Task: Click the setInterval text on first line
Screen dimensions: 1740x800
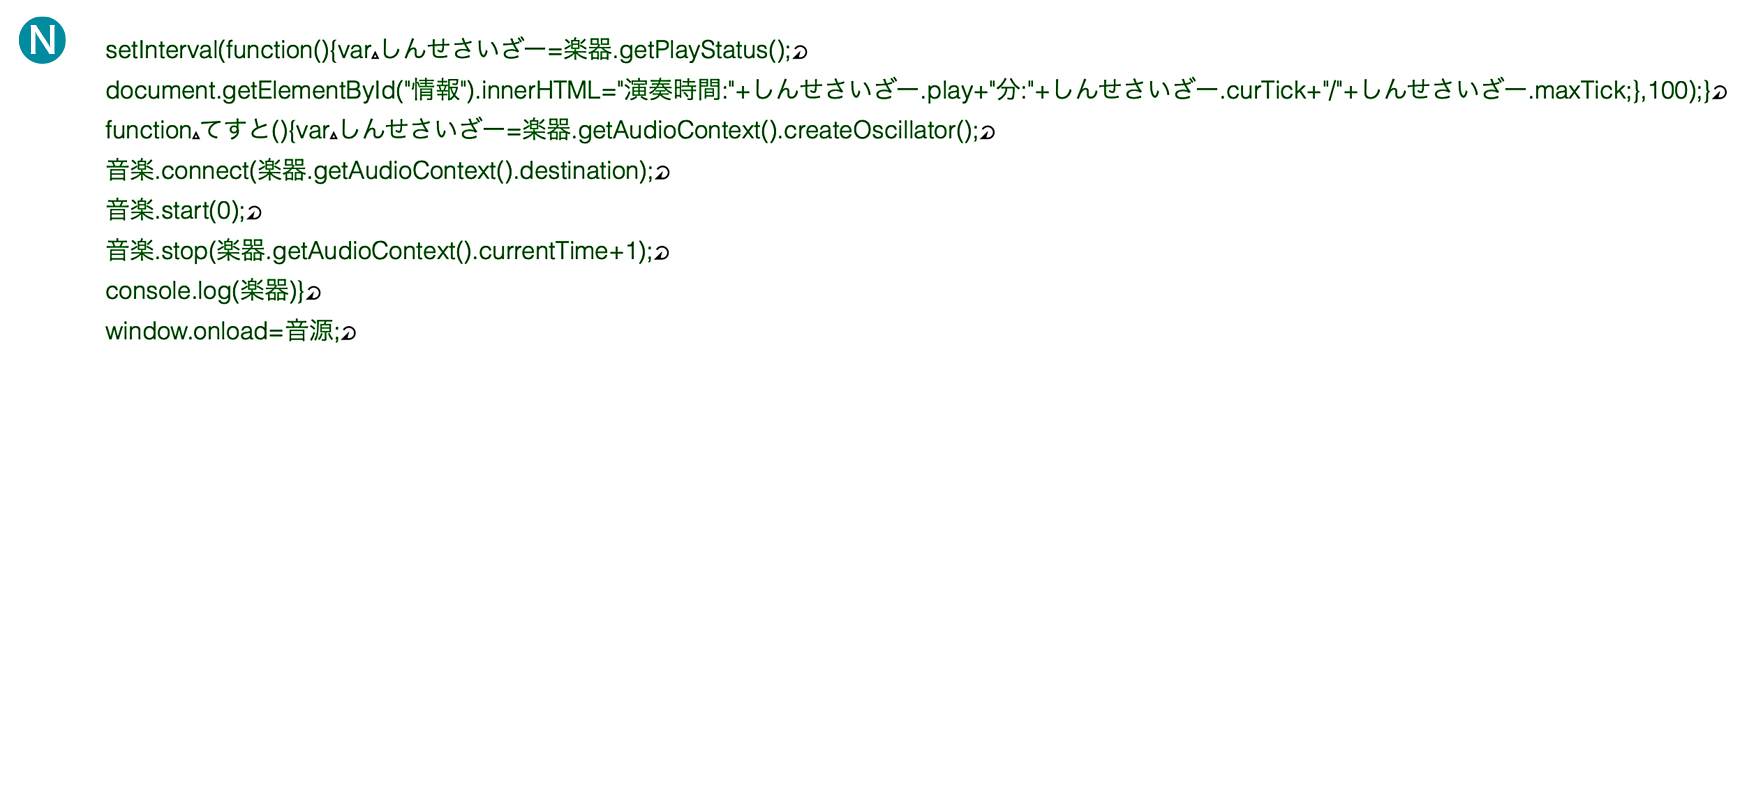Action: 161,50
